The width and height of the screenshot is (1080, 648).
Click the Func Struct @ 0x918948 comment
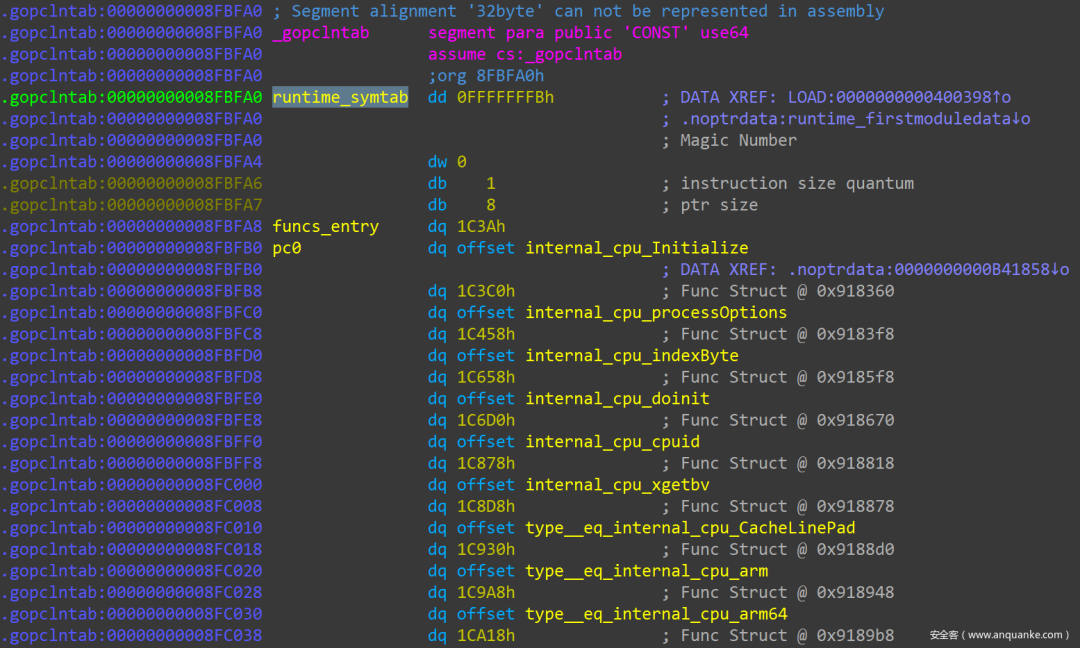787,593
